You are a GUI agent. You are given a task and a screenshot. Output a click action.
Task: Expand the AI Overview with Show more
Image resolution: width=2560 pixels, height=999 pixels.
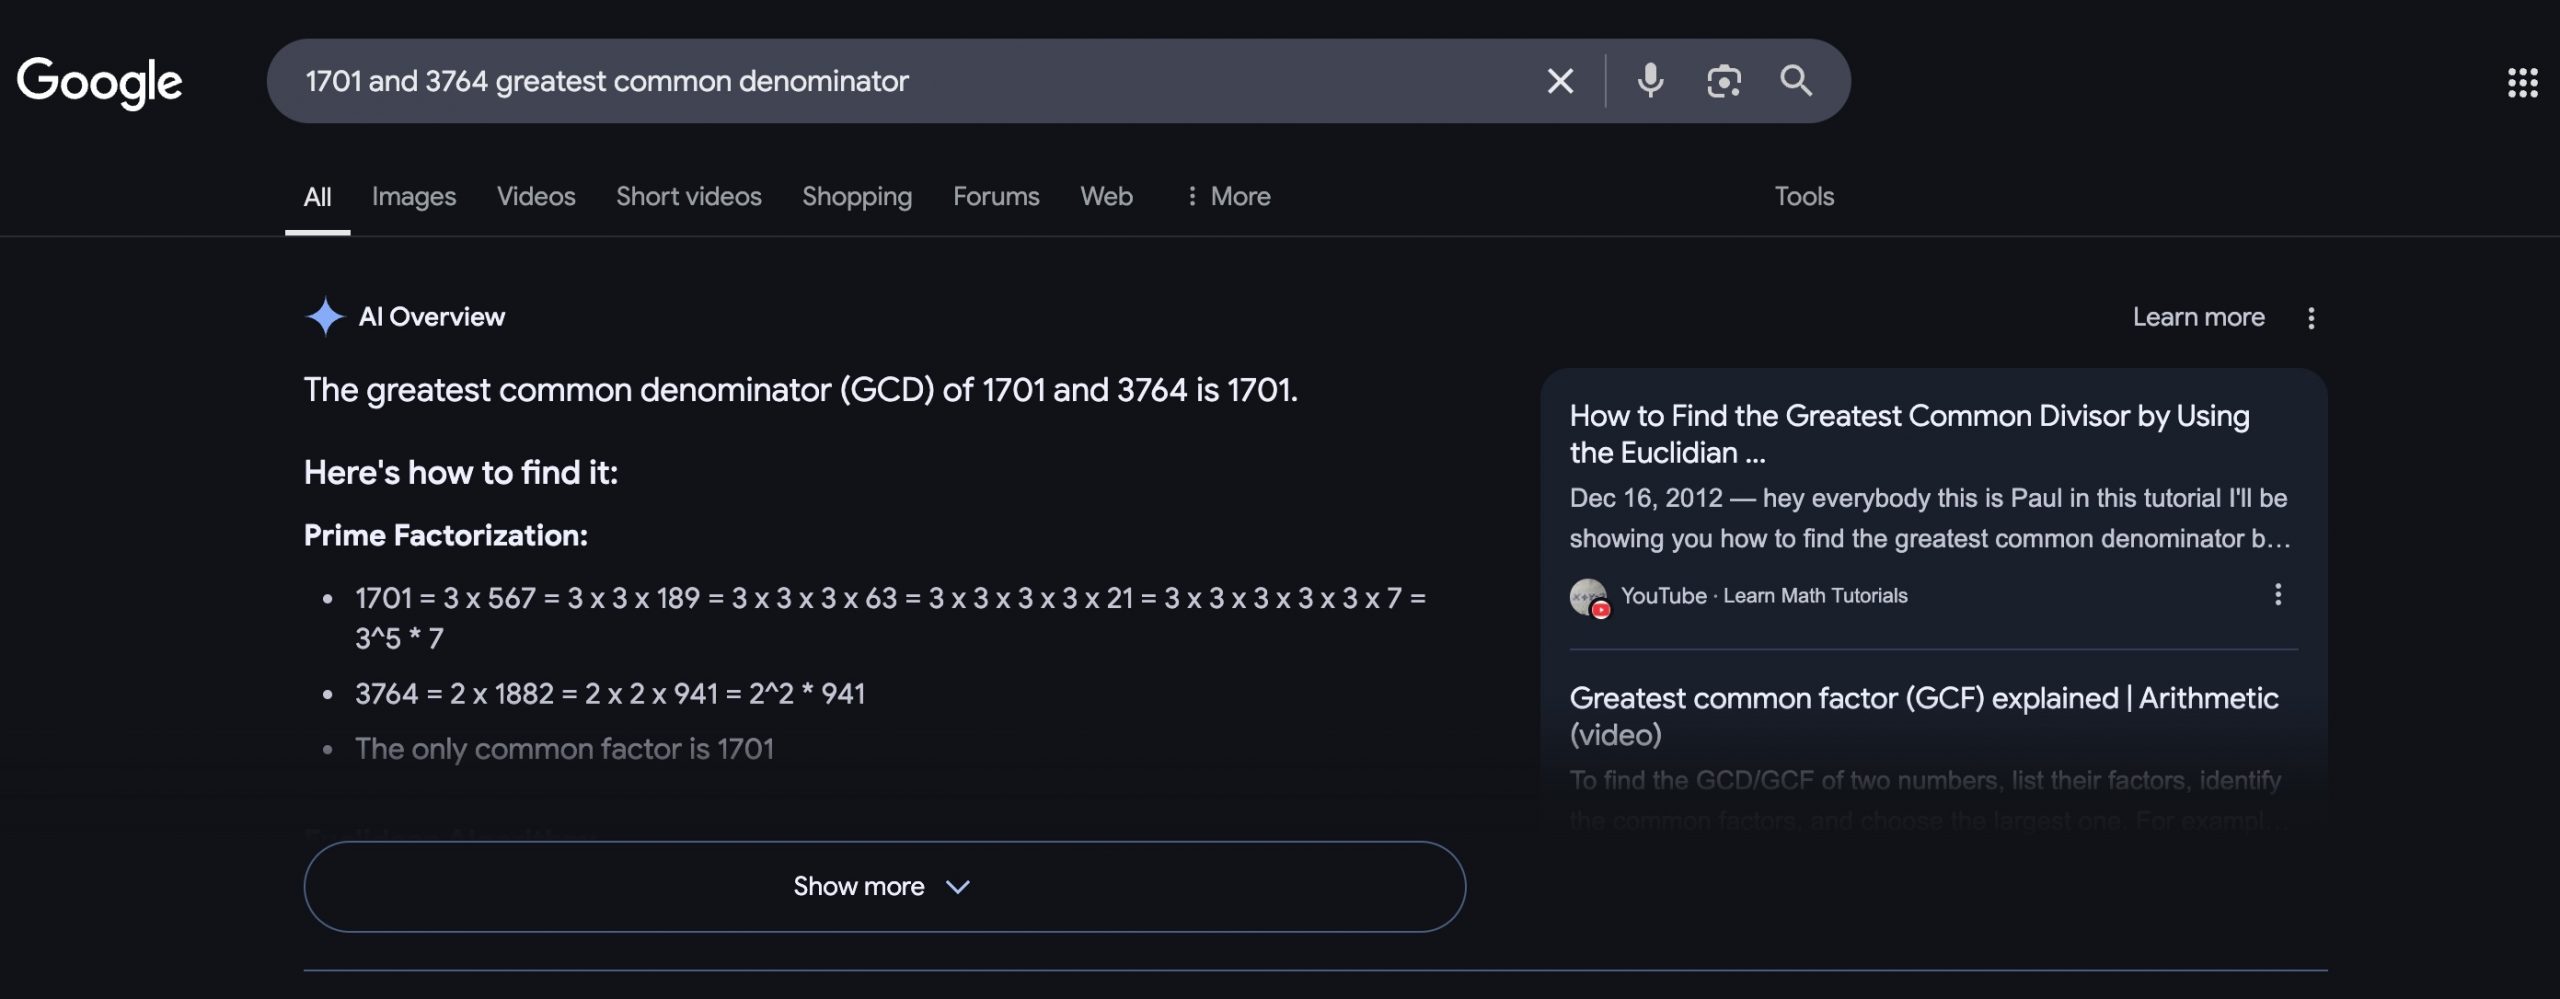[884, 887]
